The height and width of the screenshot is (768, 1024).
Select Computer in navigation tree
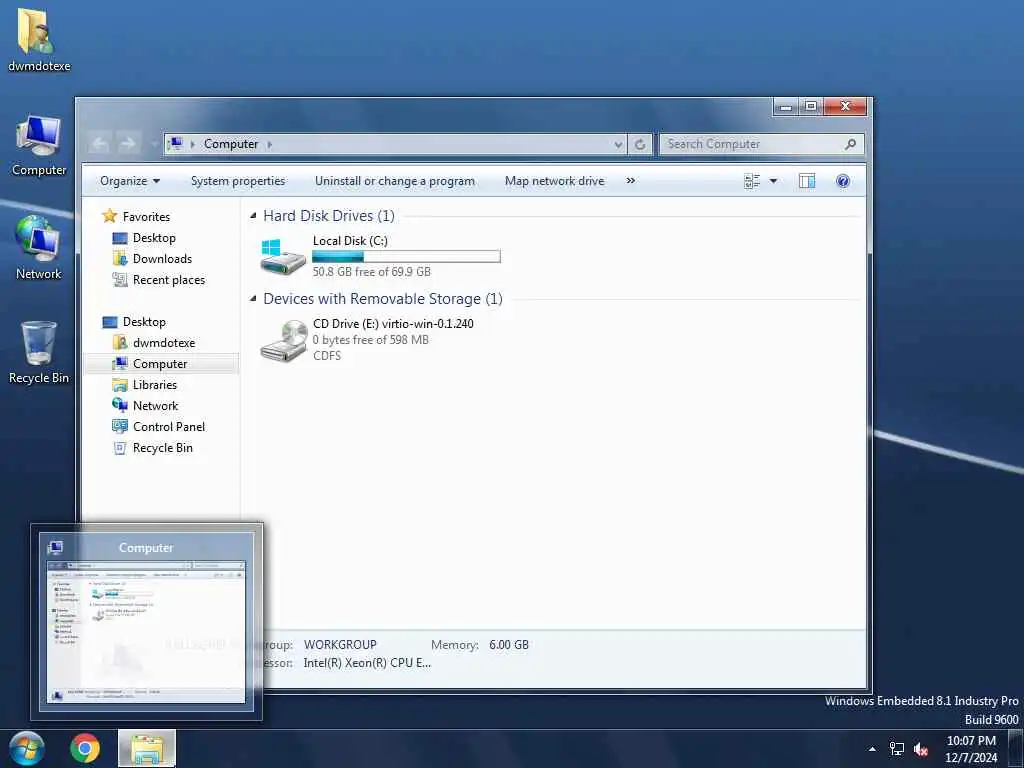click(160, 364)
